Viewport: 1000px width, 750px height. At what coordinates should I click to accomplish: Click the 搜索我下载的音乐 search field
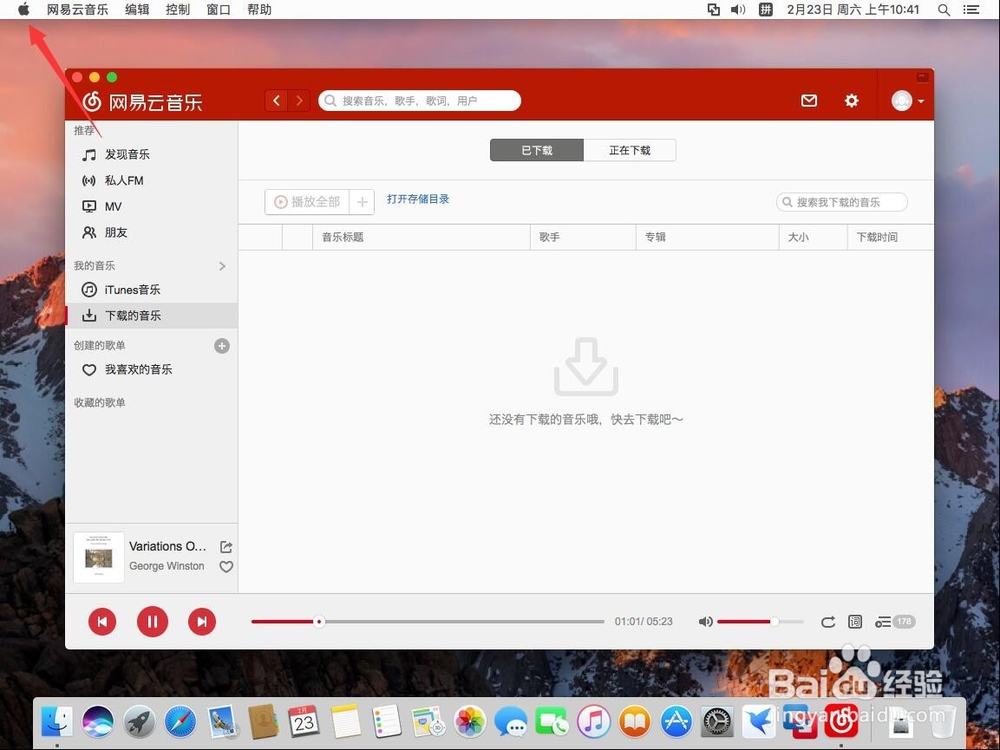pos(841,202)
